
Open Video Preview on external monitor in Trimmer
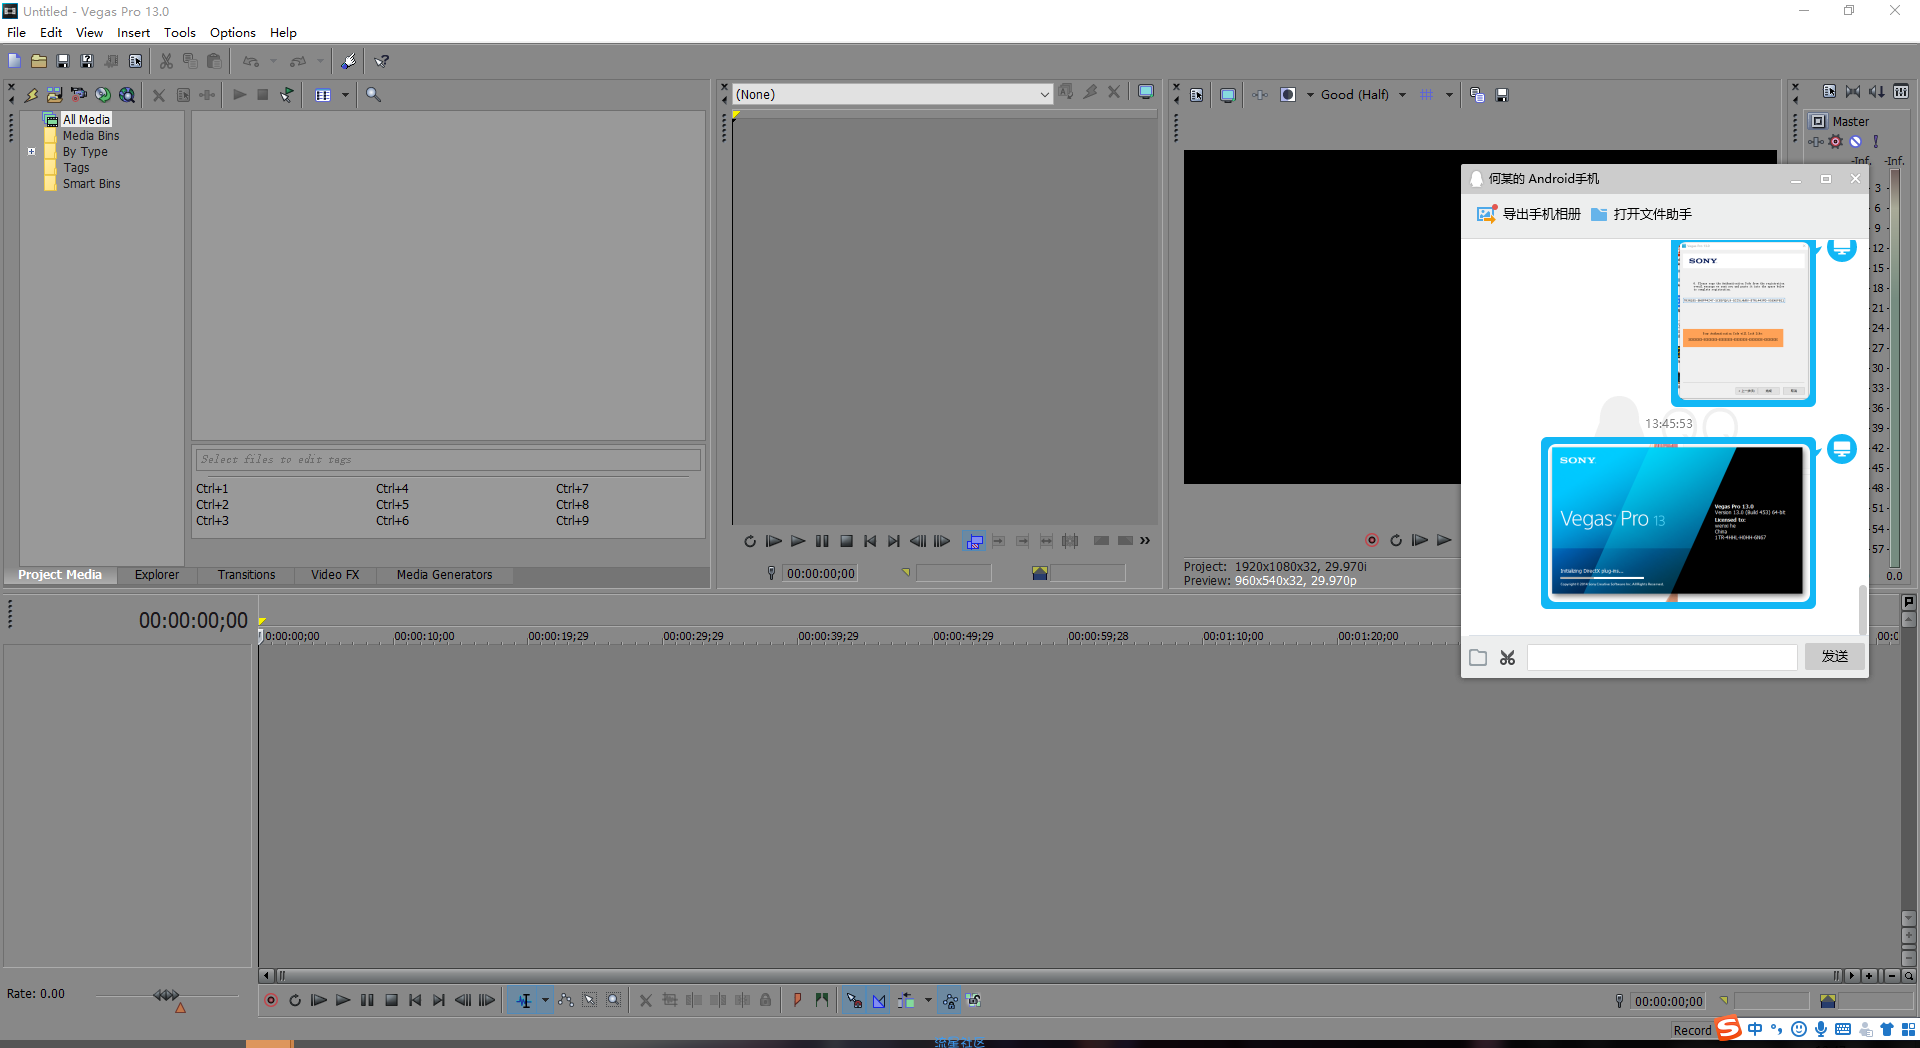(1146, 92)
